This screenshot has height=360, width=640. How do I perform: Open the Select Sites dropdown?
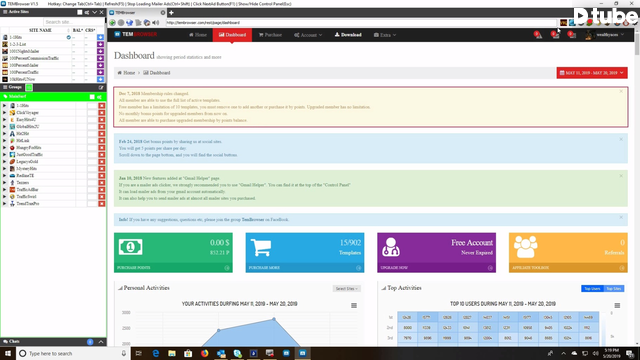pos(346,289)
